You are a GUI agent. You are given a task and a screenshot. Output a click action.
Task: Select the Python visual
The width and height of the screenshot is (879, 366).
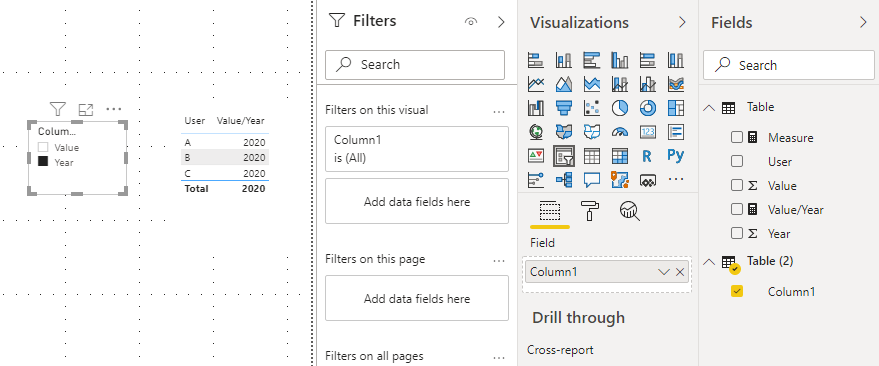click(676, 155)
